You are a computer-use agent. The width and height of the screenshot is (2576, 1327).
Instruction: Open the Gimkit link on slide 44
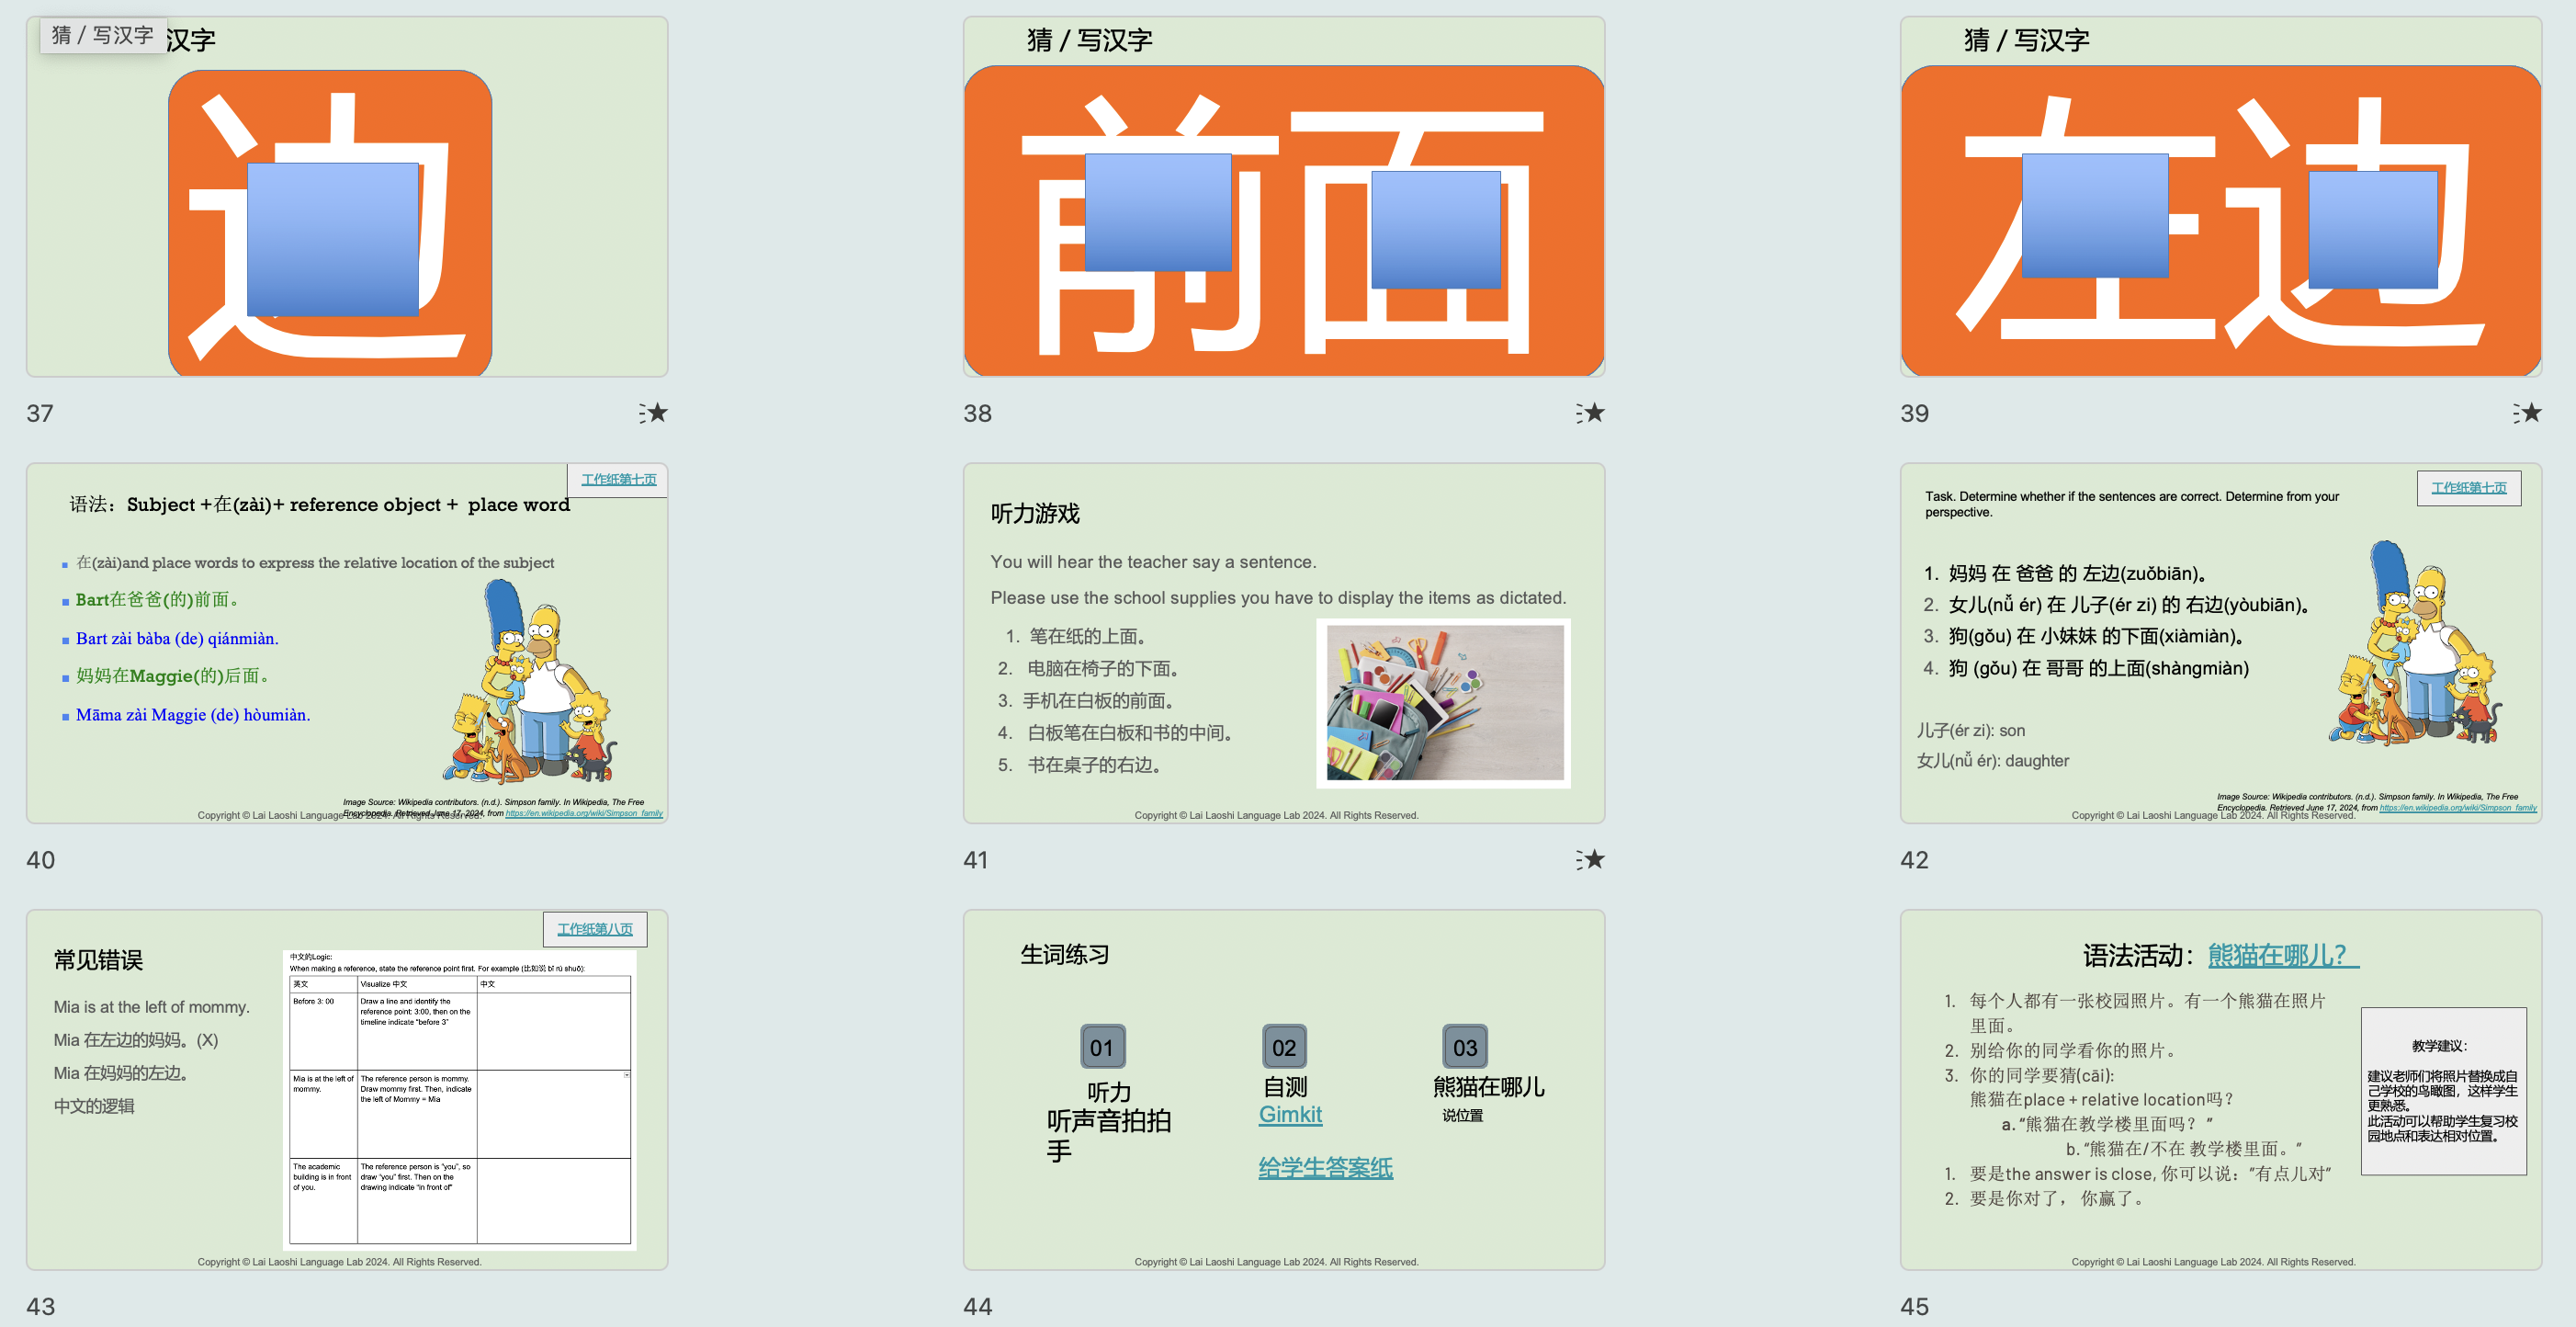[1289, 1114]
